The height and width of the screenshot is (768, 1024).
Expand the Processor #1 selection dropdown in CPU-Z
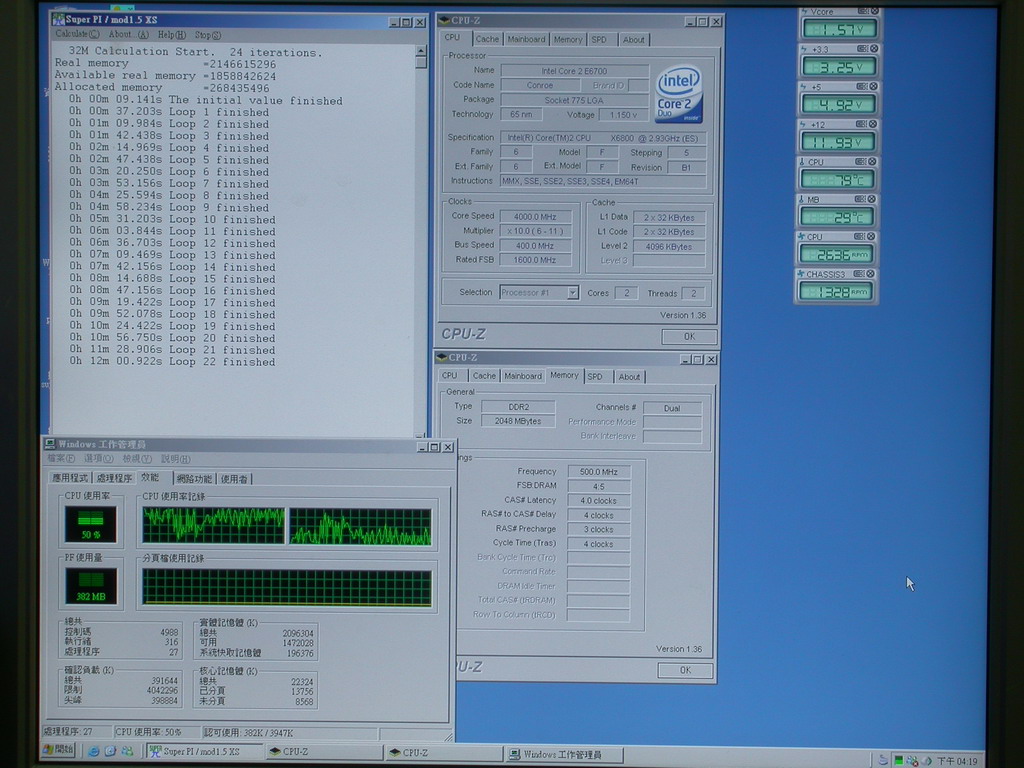coord(573,293)
